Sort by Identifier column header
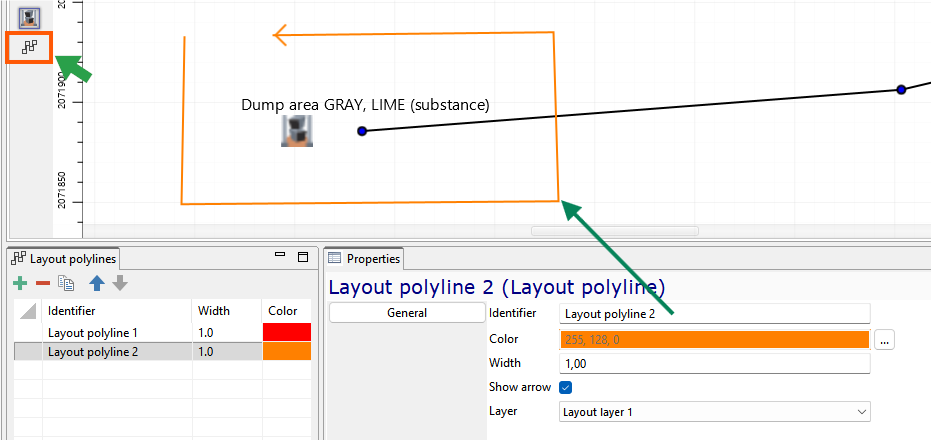 tap(117, 311)
